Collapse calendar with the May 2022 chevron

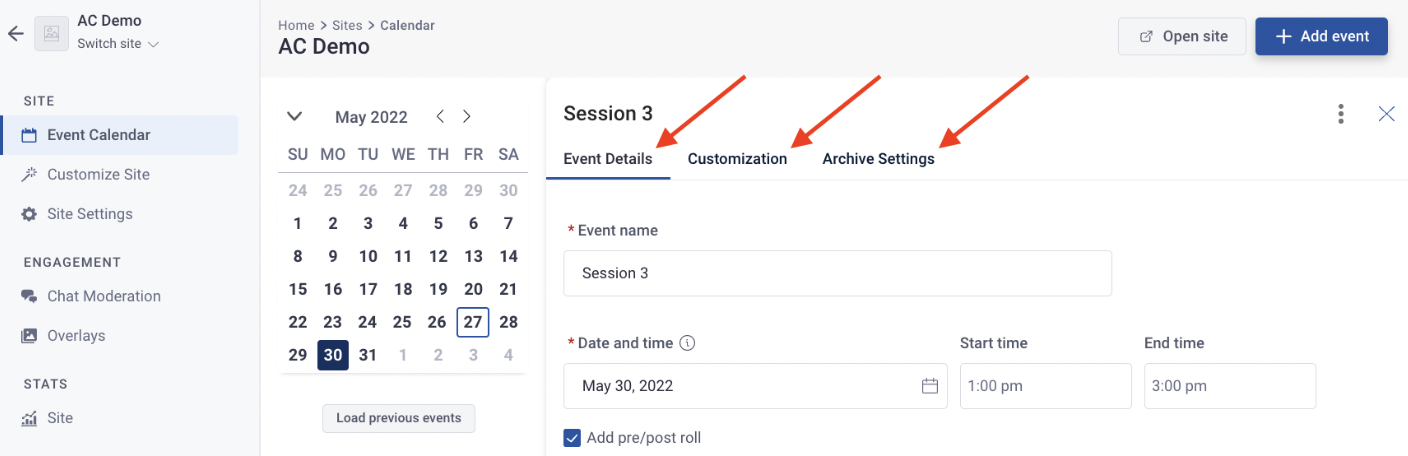coord(294,116)
